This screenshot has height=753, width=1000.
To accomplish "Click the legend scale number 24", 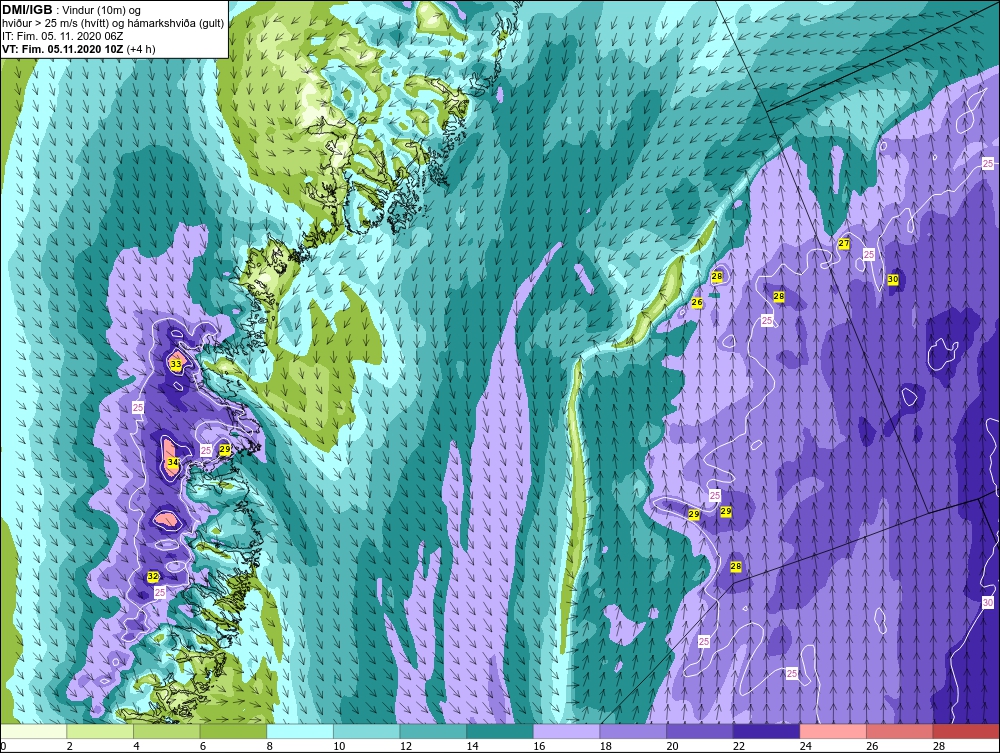I will 805,746.
